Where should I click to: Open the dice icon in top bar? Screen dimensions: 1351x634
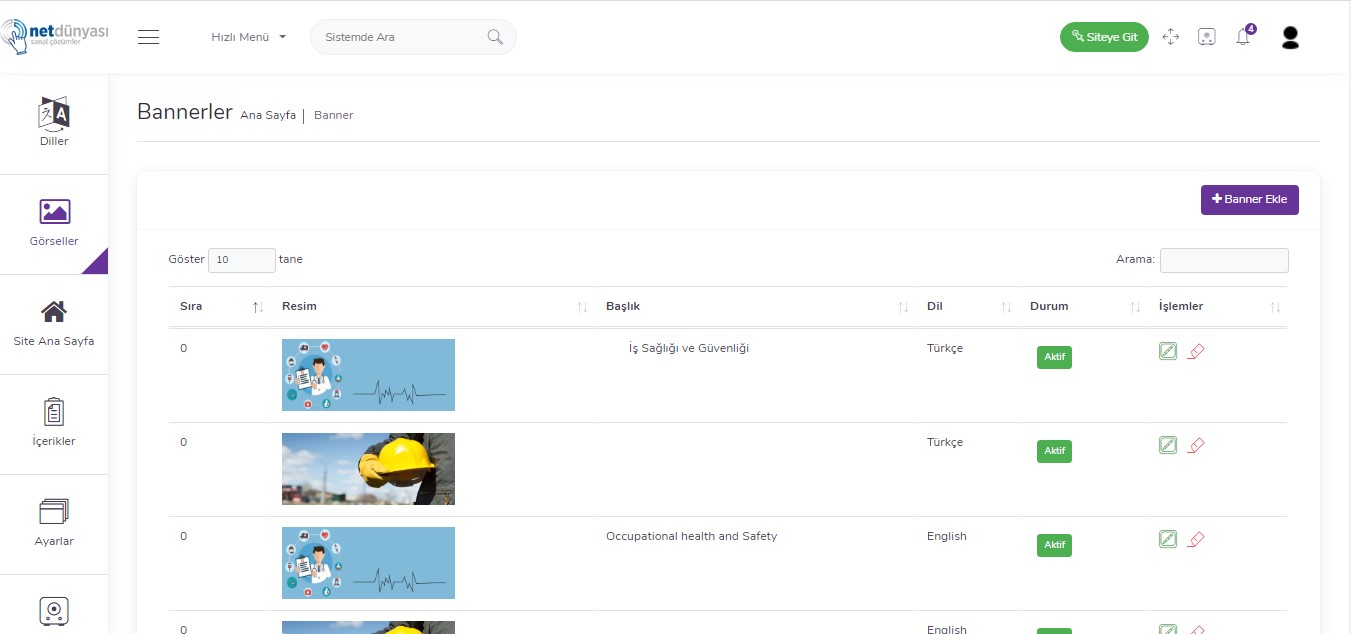(1207, 37)
